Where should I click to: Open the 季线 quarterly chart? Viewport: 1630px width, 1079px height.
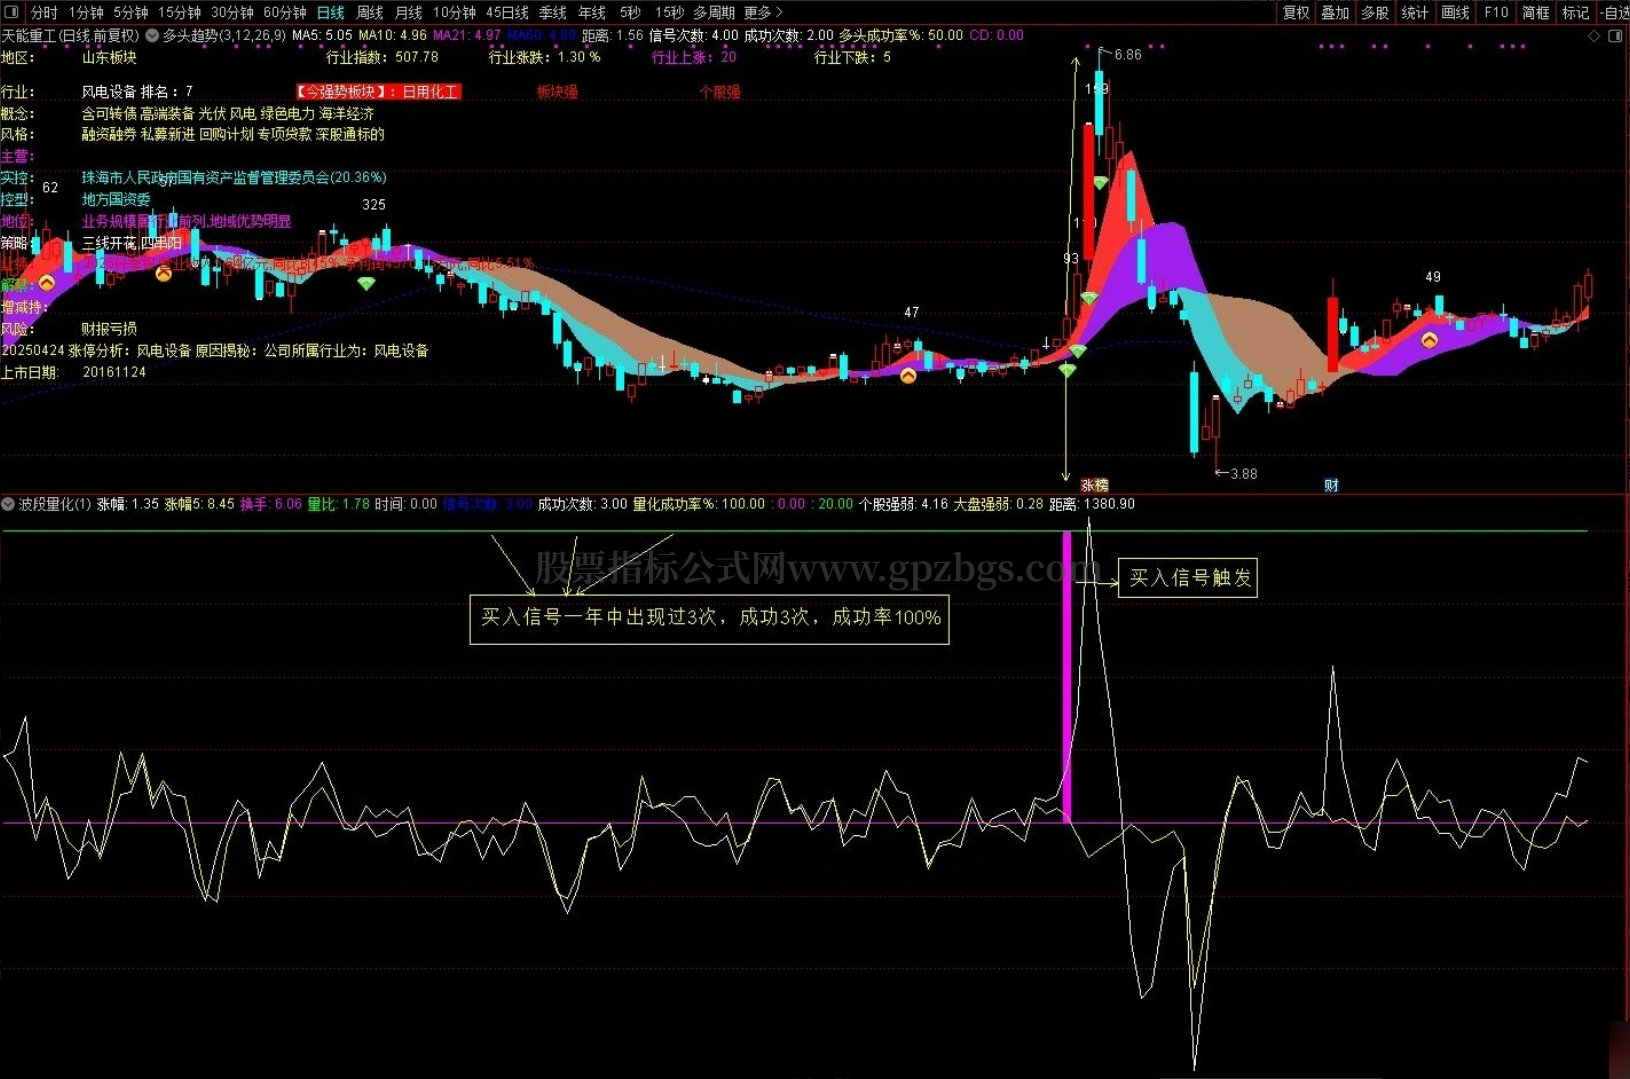[x=553, y=12]
